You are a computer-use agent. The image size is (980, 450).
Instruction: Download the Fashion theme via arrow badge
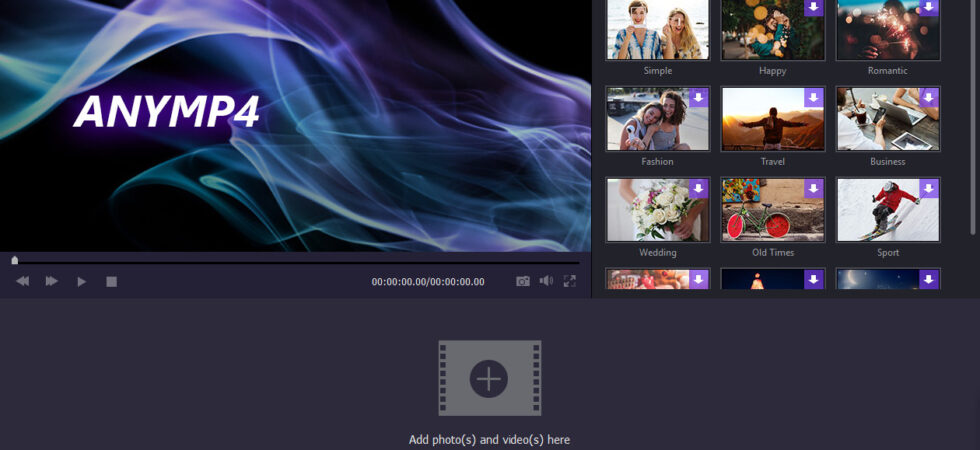[698, 98]
